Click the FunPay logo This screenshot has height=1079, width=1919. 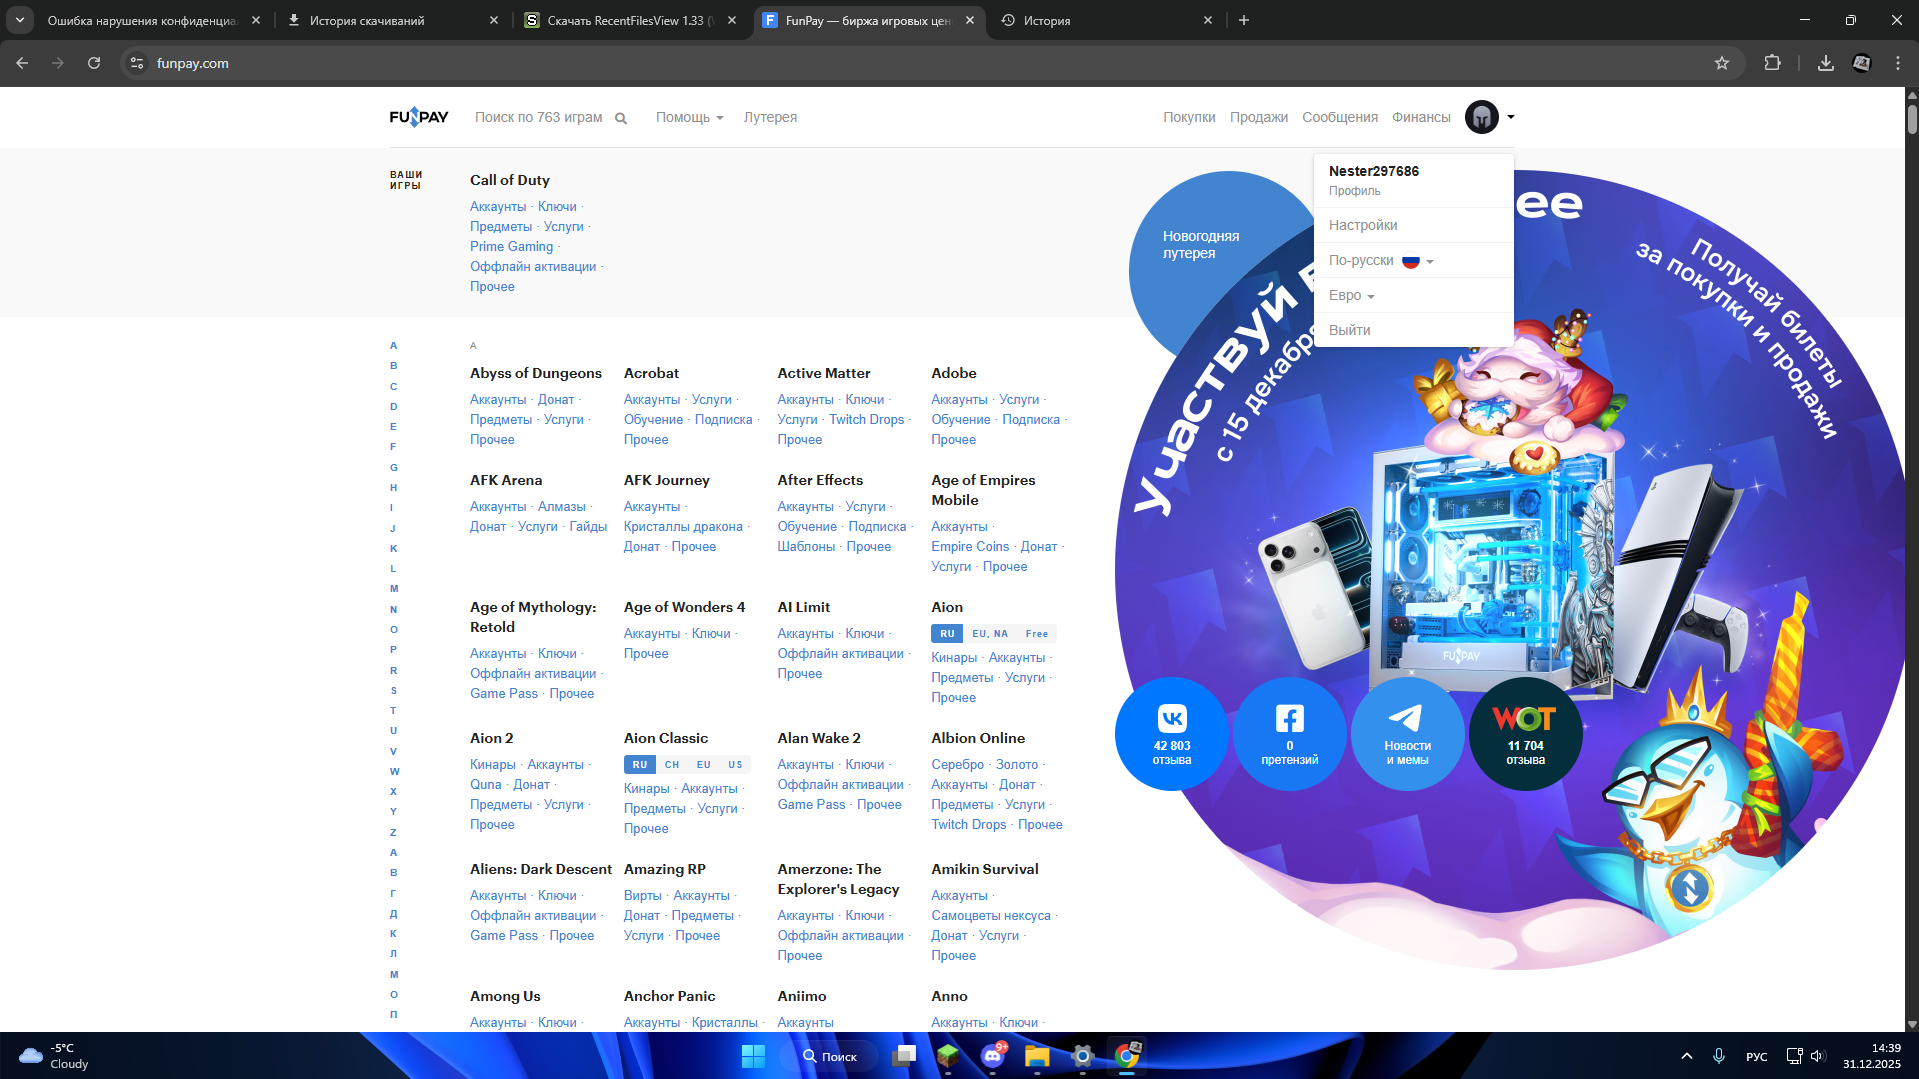[419, 117]
